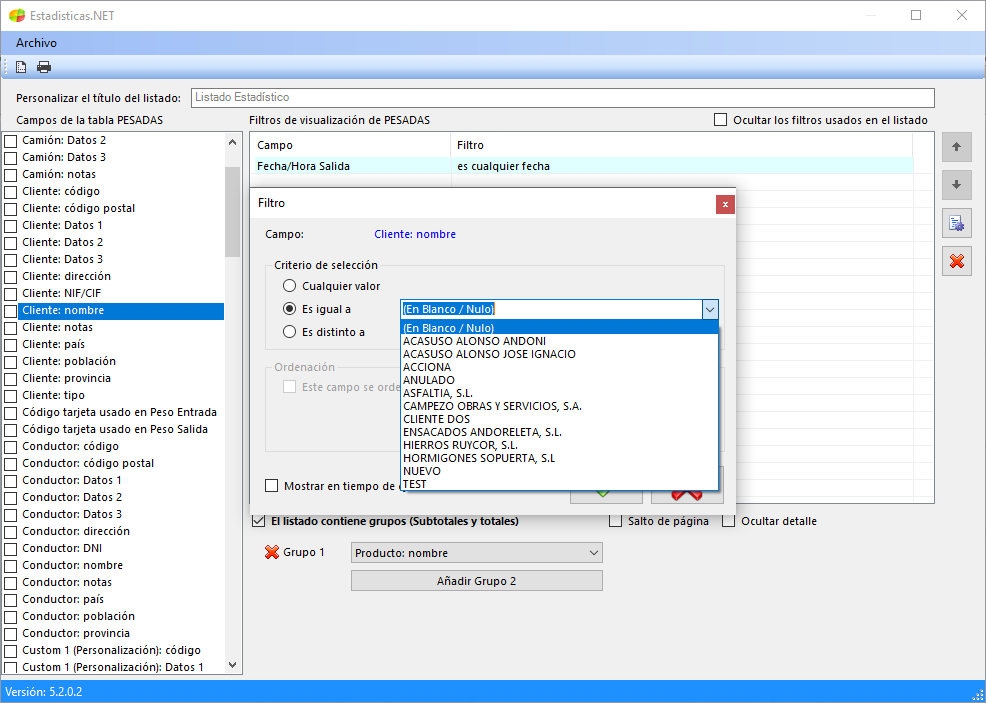The image size is (986, 703).
Task: Select 'Camión: notas' in the field list
Action: tap(59, 174)
